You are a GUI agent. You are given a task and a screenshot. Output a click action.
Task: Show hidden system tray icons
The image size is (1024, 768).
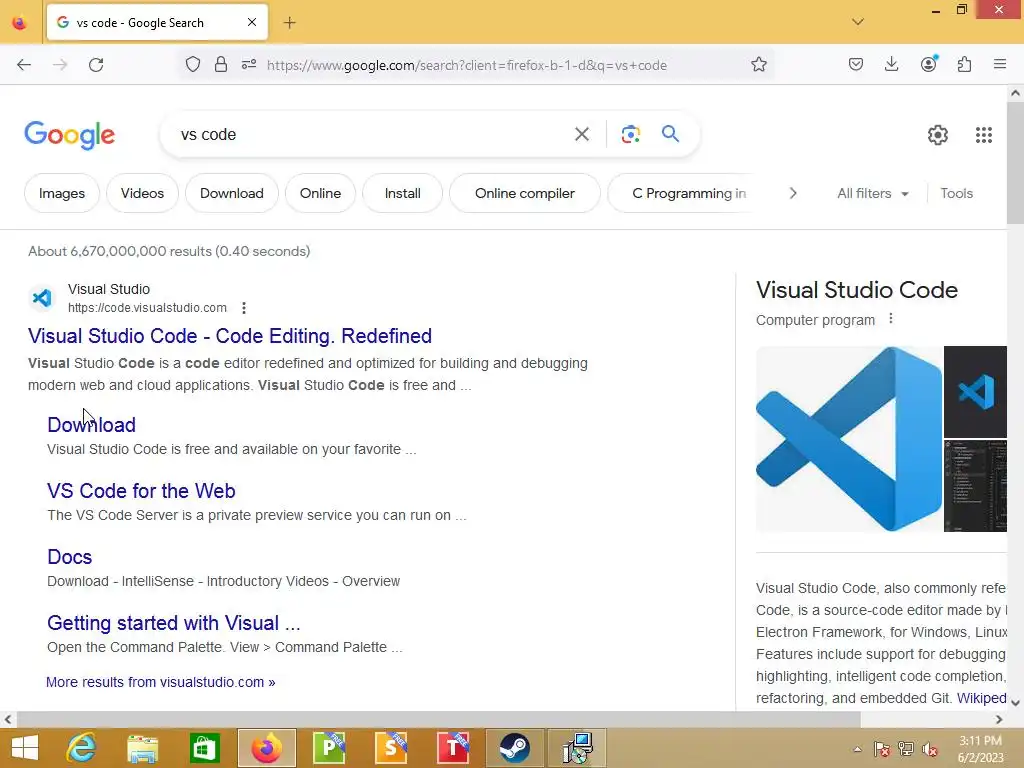click(x=857, y=749)
